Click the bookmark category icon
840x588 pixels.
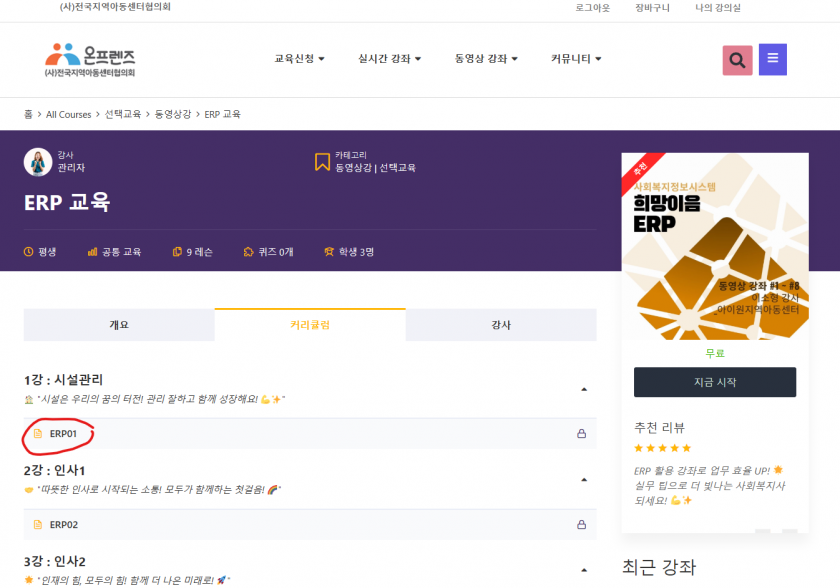(x=322, y=162)
